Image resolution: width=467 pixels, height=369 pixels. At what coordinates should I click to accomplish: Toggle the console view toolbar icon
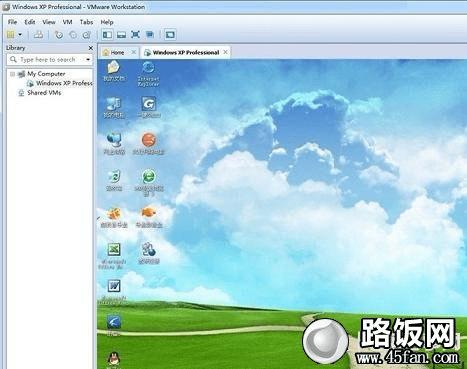point(170,34)
